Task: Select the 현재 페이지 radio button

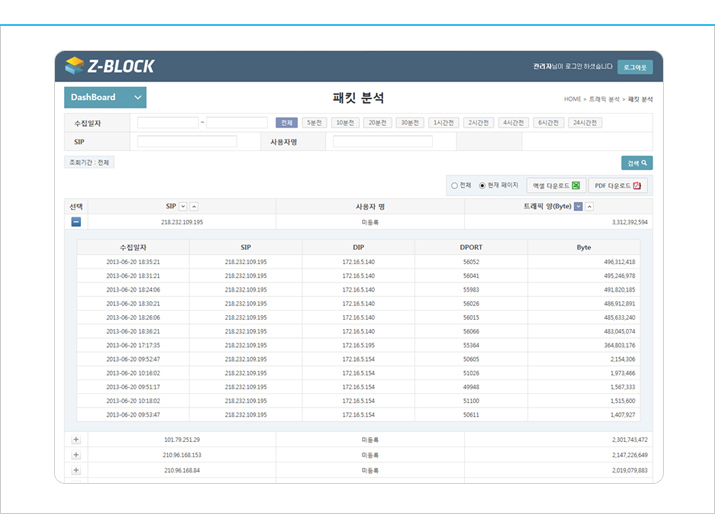Action: [x=482, y=186]
